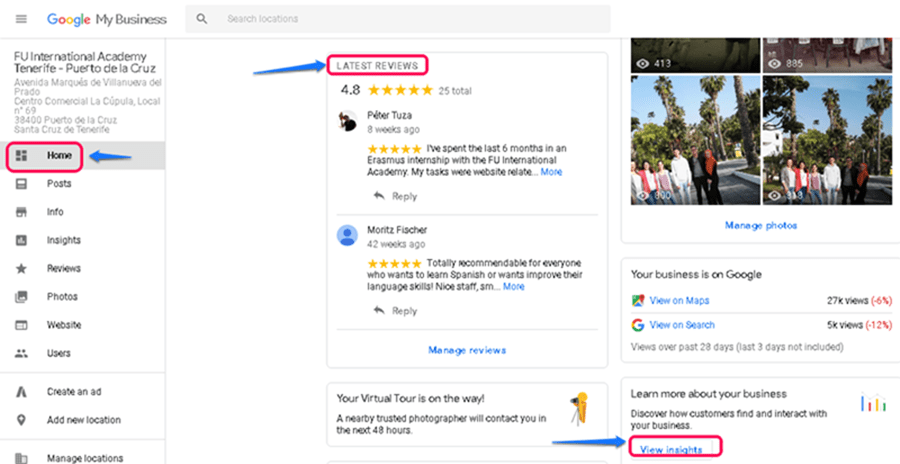The height and width of the screenshot is (464, 900).
Task: Click the Google Maps icon
Action: (x=638, y=300)
